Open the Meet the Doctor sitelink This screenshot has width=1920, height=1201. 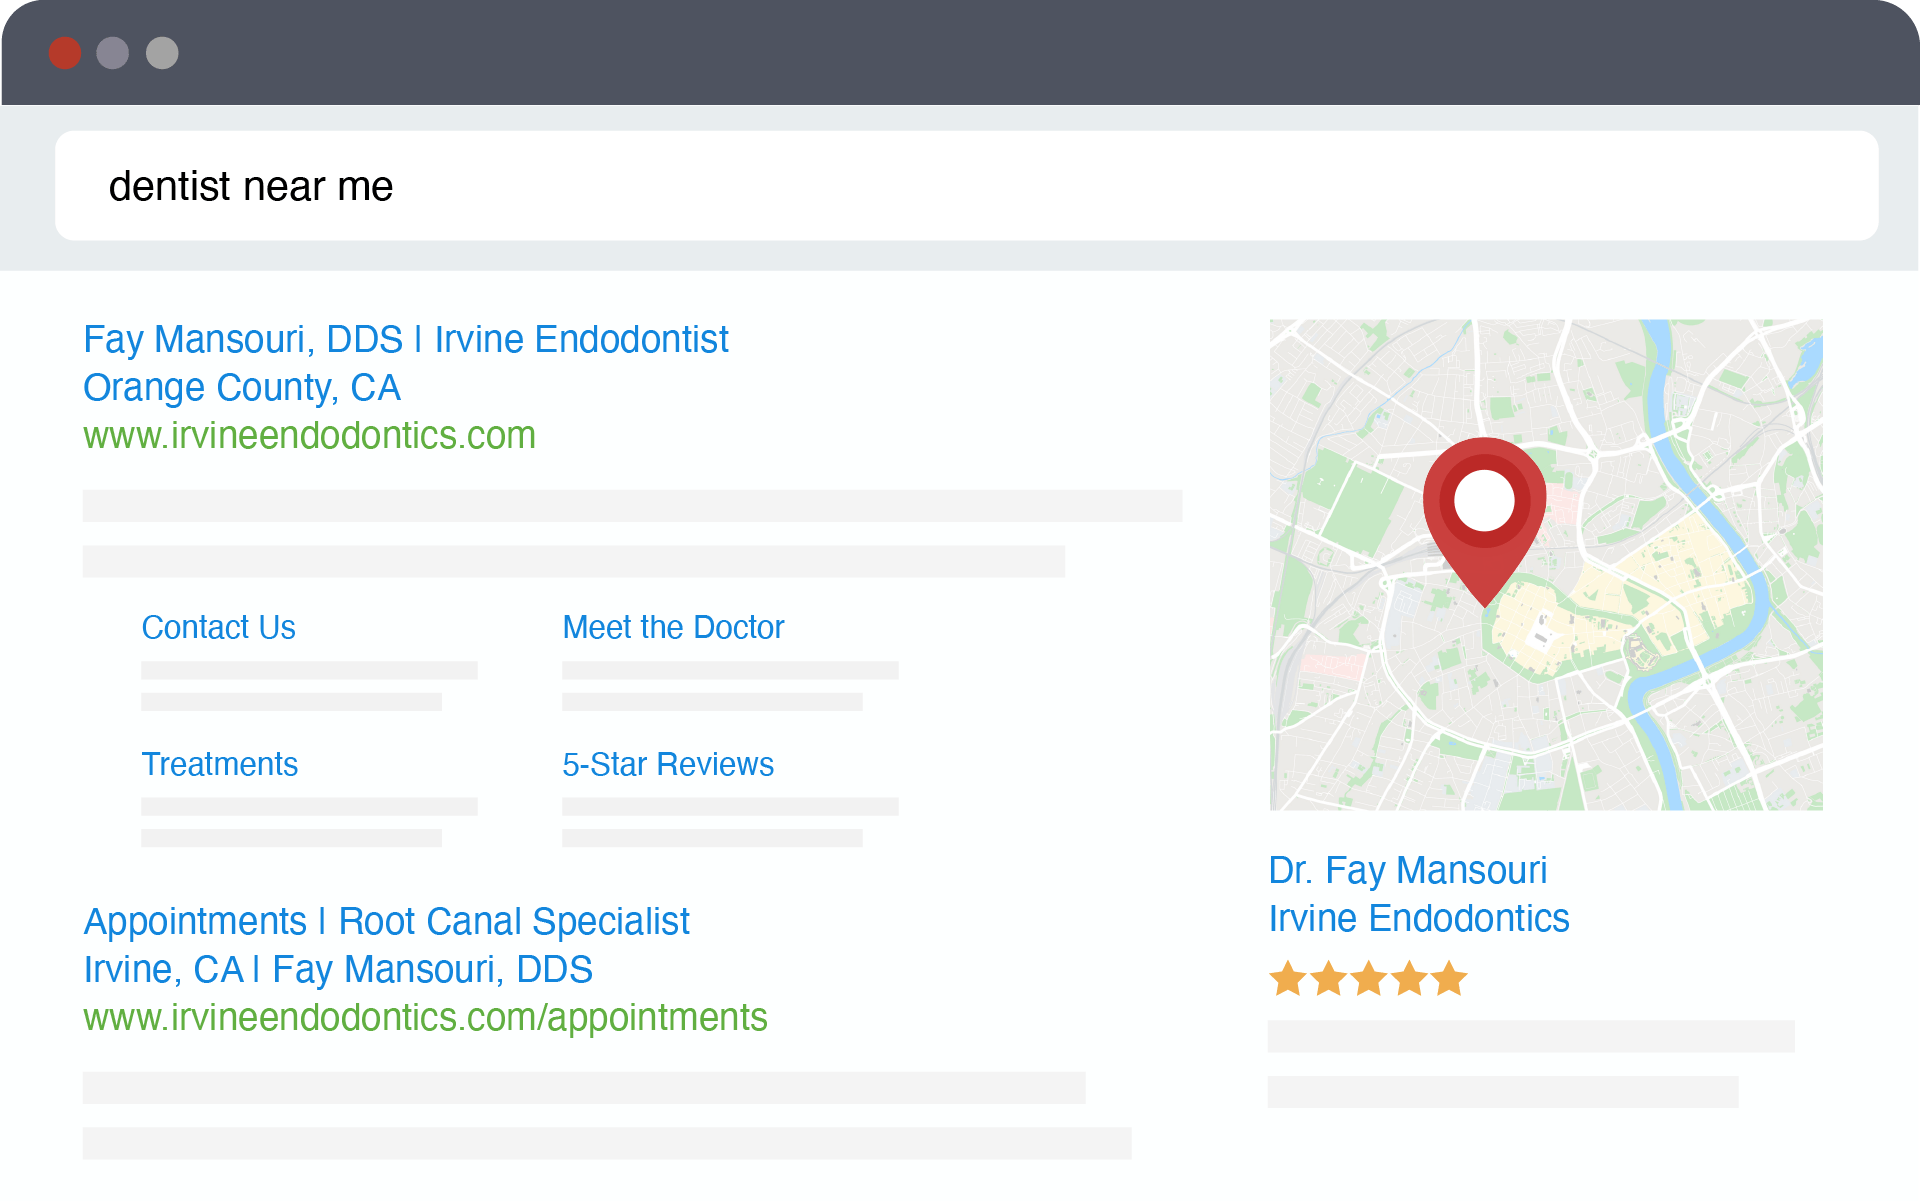pos(673,627)
